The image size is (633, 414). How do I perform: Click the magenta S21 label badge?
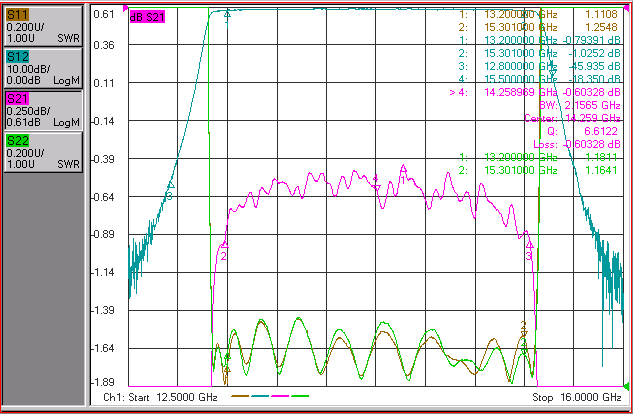coord(17,99)
